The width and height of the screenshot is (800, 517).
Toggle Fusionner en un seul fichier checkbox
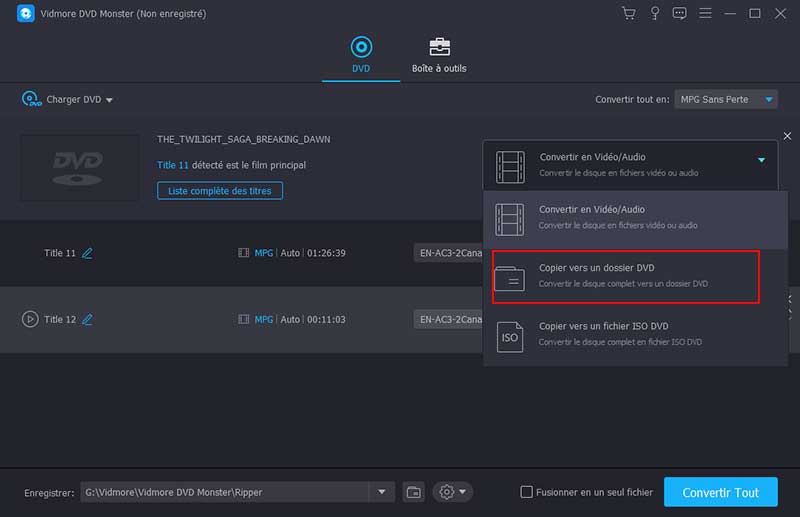click(x=526, y=492)
